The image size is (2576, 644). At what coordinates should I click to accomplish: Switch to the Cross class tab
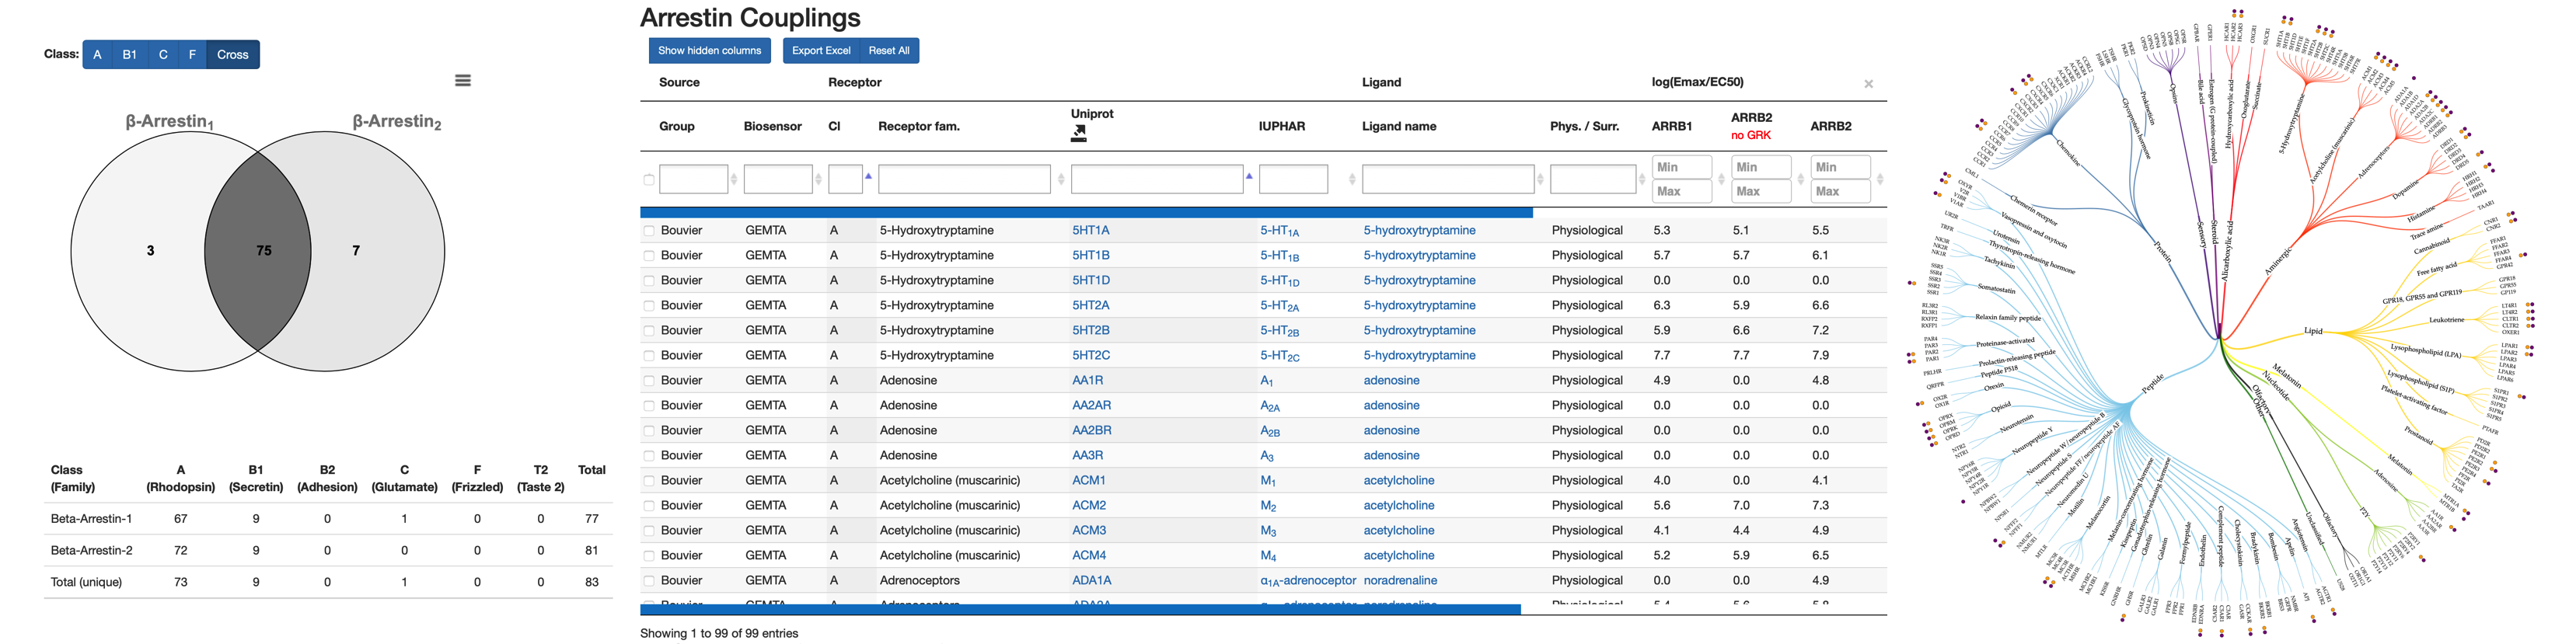coord(232,55)
